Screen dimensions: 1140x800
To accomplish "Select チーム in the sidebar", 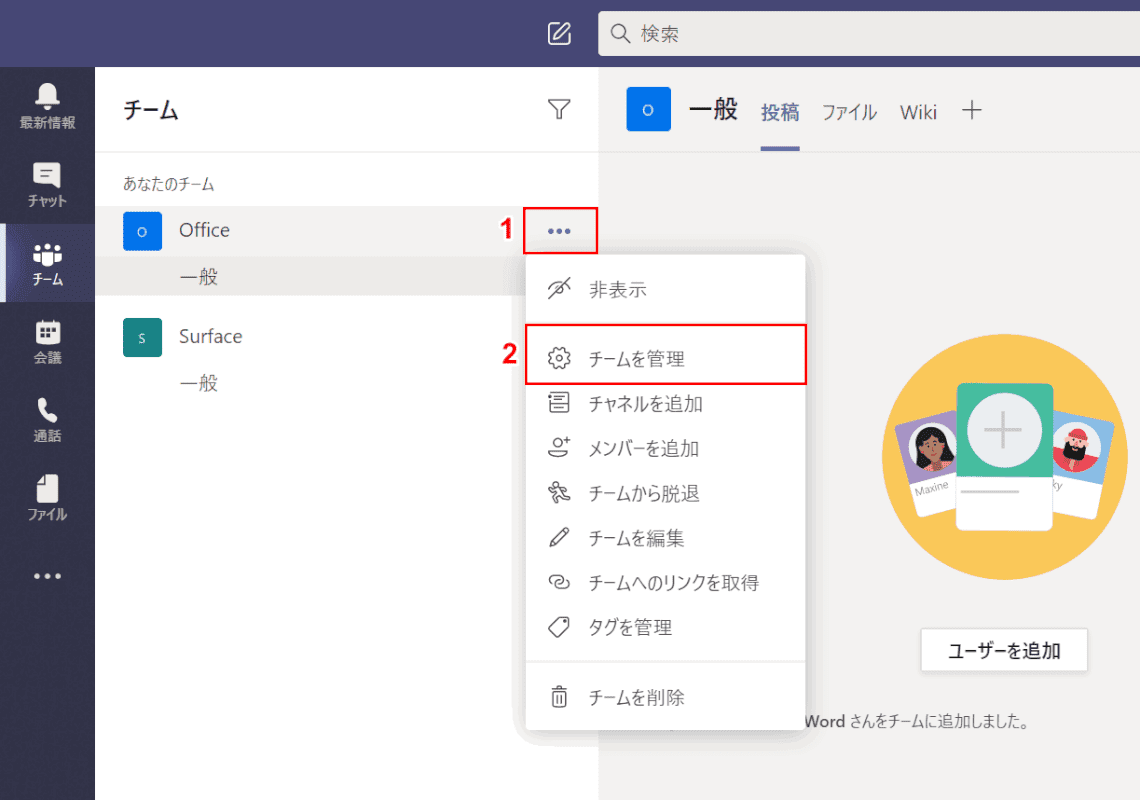I will click(47, 263).
